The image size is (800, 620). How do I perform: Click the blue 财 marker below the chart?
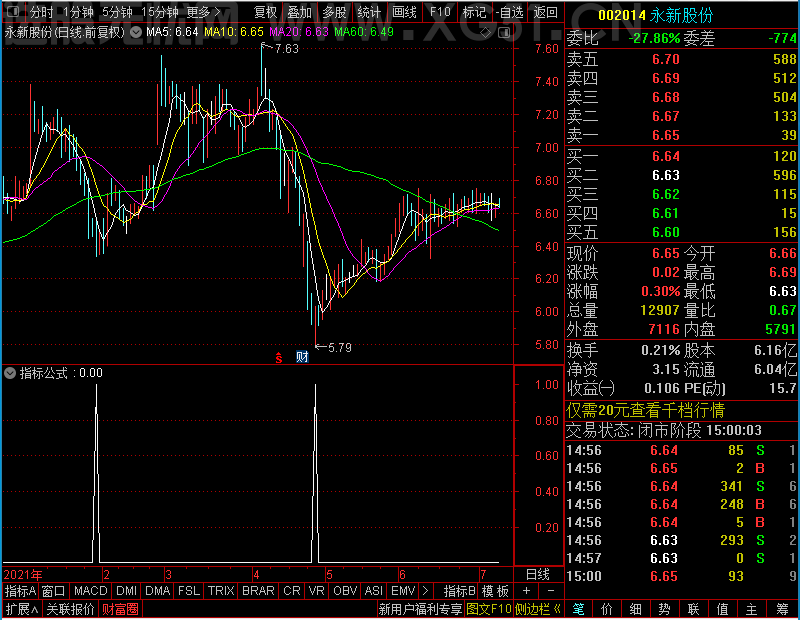pyautogui.click(x=302, y=357)
